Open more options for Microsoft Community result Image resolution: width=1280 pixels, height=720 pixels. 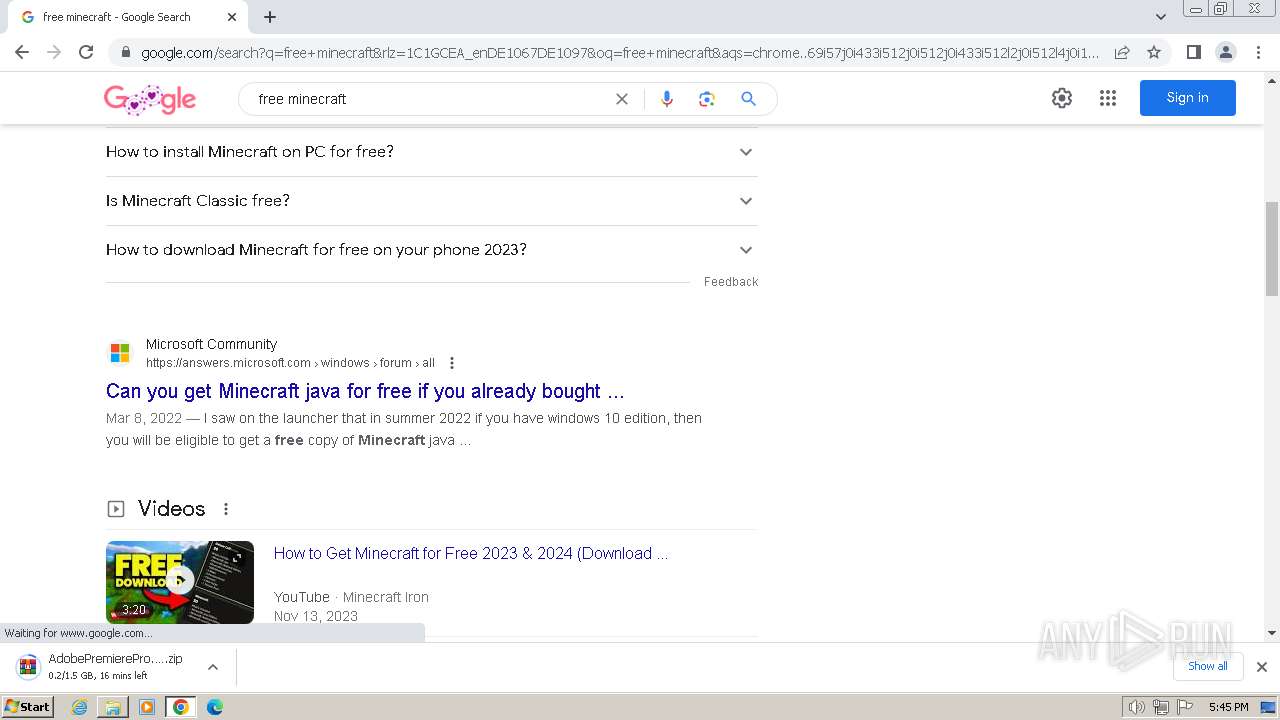point(452,363)
